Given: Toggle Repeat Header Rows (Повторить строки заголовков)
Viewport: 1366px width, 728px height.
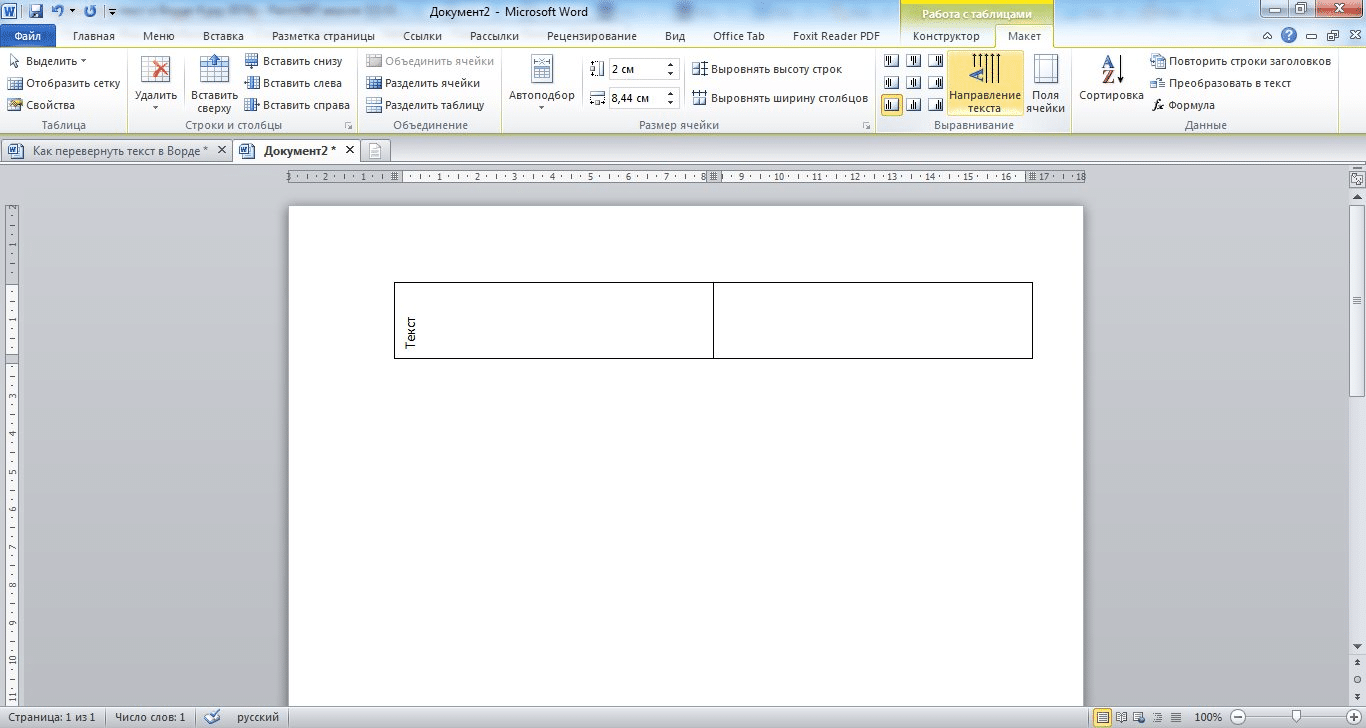Looking at the screenshot, I should point(1240,61).
